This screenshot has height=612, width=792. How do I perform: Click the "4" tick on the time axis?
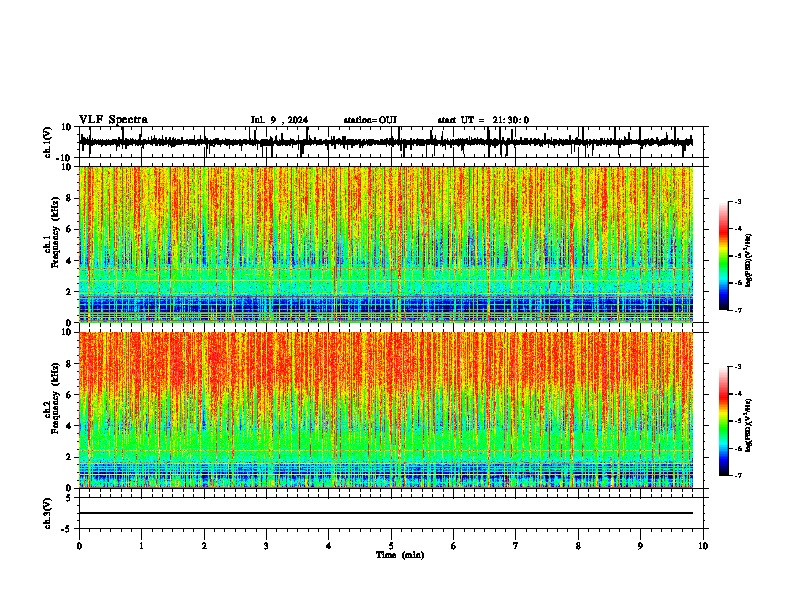click(329, 546)
